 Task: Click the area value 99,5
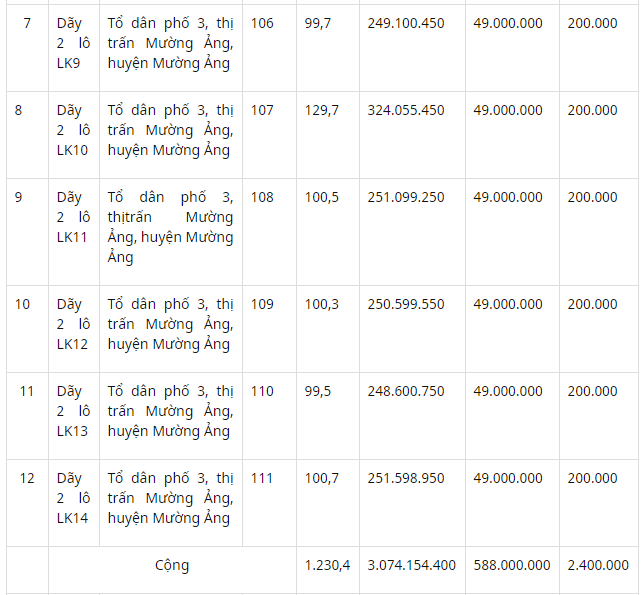pos(317,391)
